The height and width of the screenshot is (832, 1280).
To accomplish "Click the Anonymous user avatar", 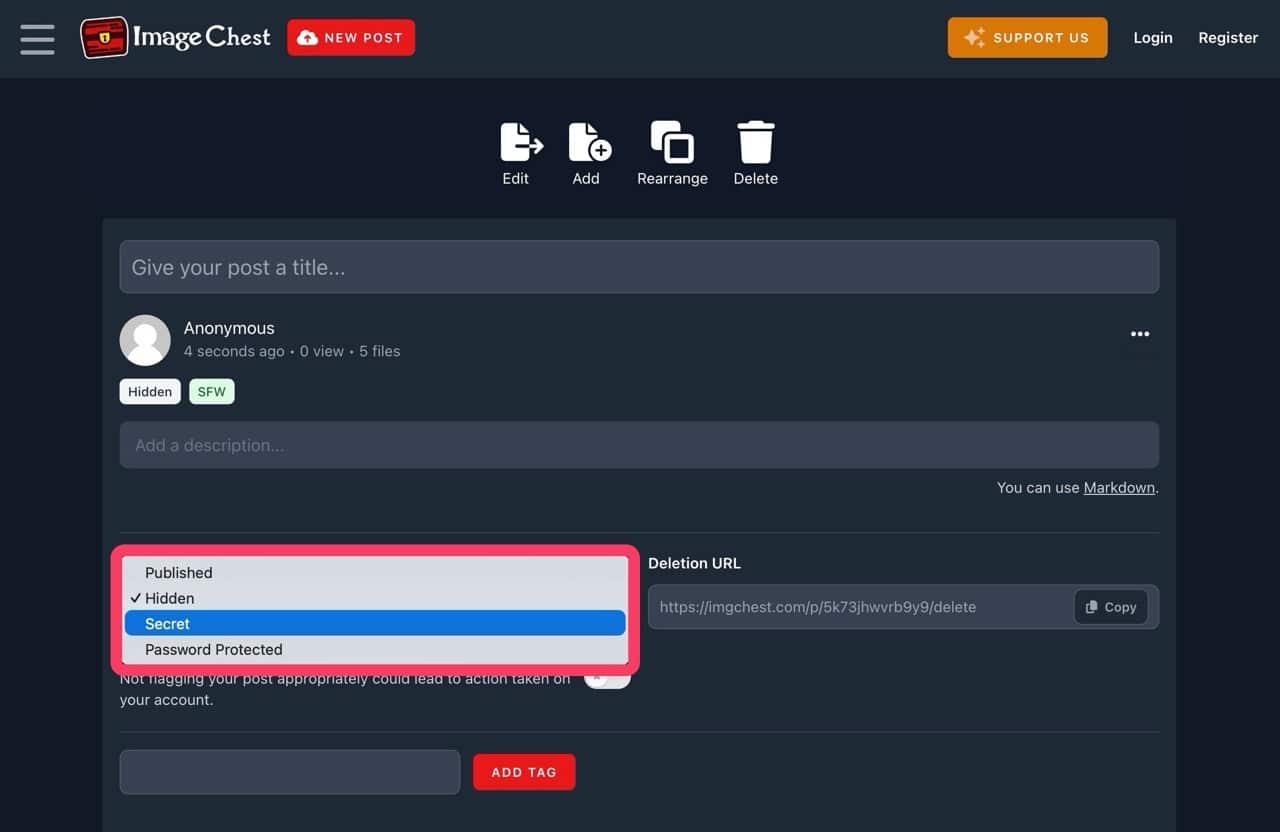I will pos(145,340).
